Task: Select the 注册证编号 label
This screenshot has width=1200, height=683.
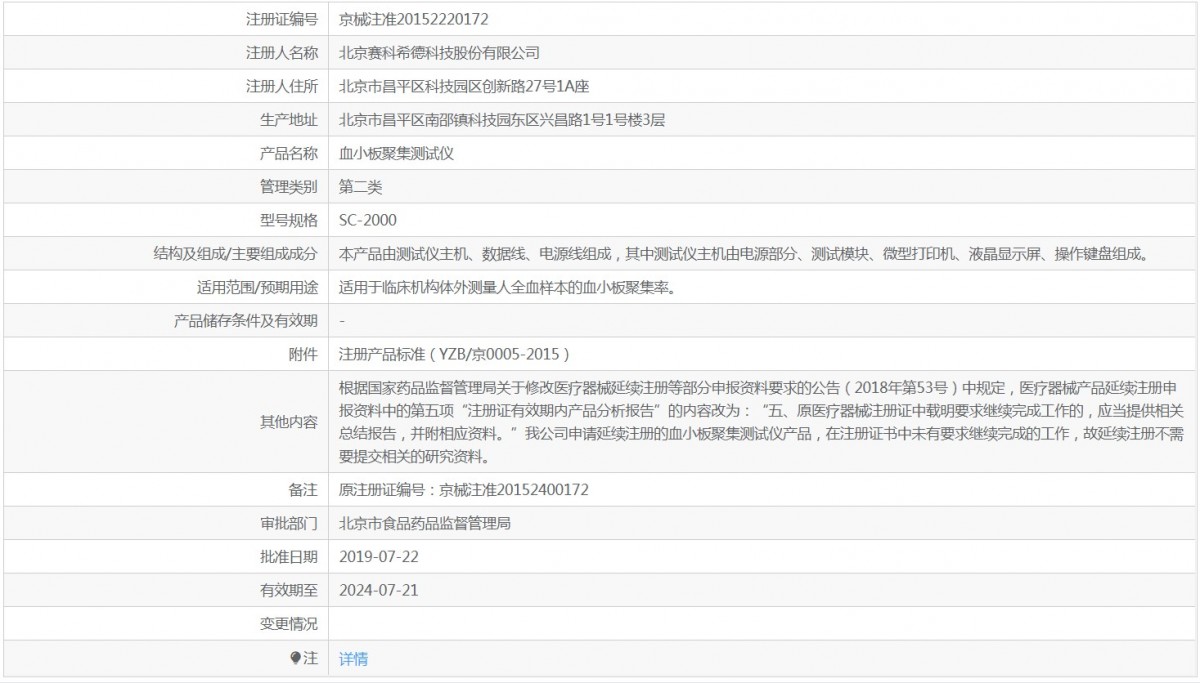Action: [282, 18]
